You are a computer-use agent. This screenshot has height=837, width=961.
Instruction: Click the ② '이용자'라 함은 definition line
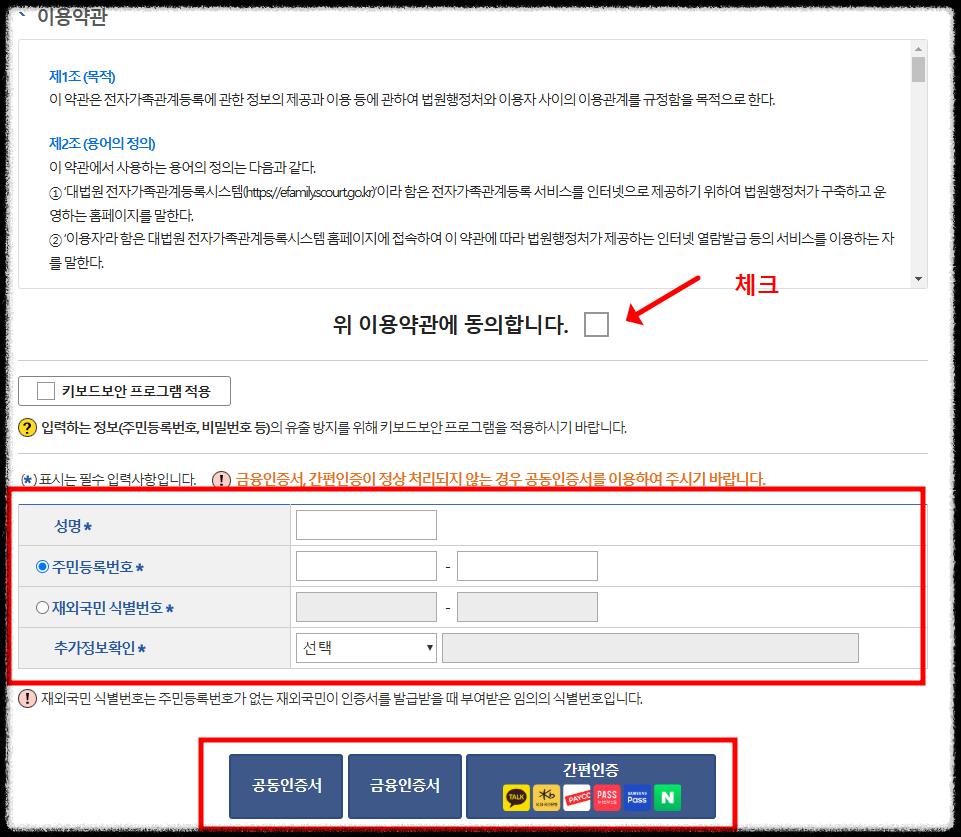click(x=471, y=251)
